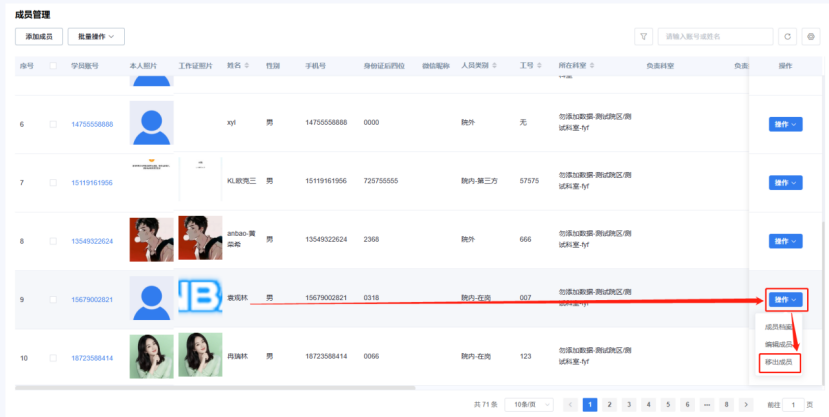The height and width of the screenshot is (417, 829).
Task: Open account link 18723588414
Action: click(x=92, y=358)
